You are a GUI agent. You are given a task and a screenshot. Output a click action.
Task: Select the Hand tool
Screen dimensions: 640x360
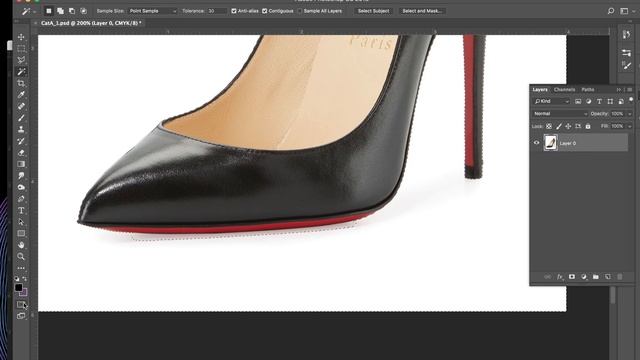(21, 245)
